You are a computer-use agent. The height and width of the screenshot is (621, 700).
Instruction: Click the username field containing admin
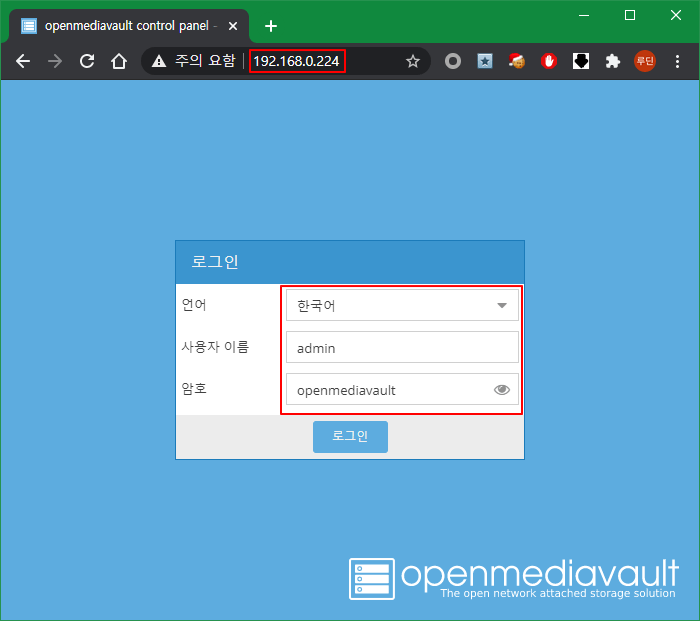[x=402, y=347]
